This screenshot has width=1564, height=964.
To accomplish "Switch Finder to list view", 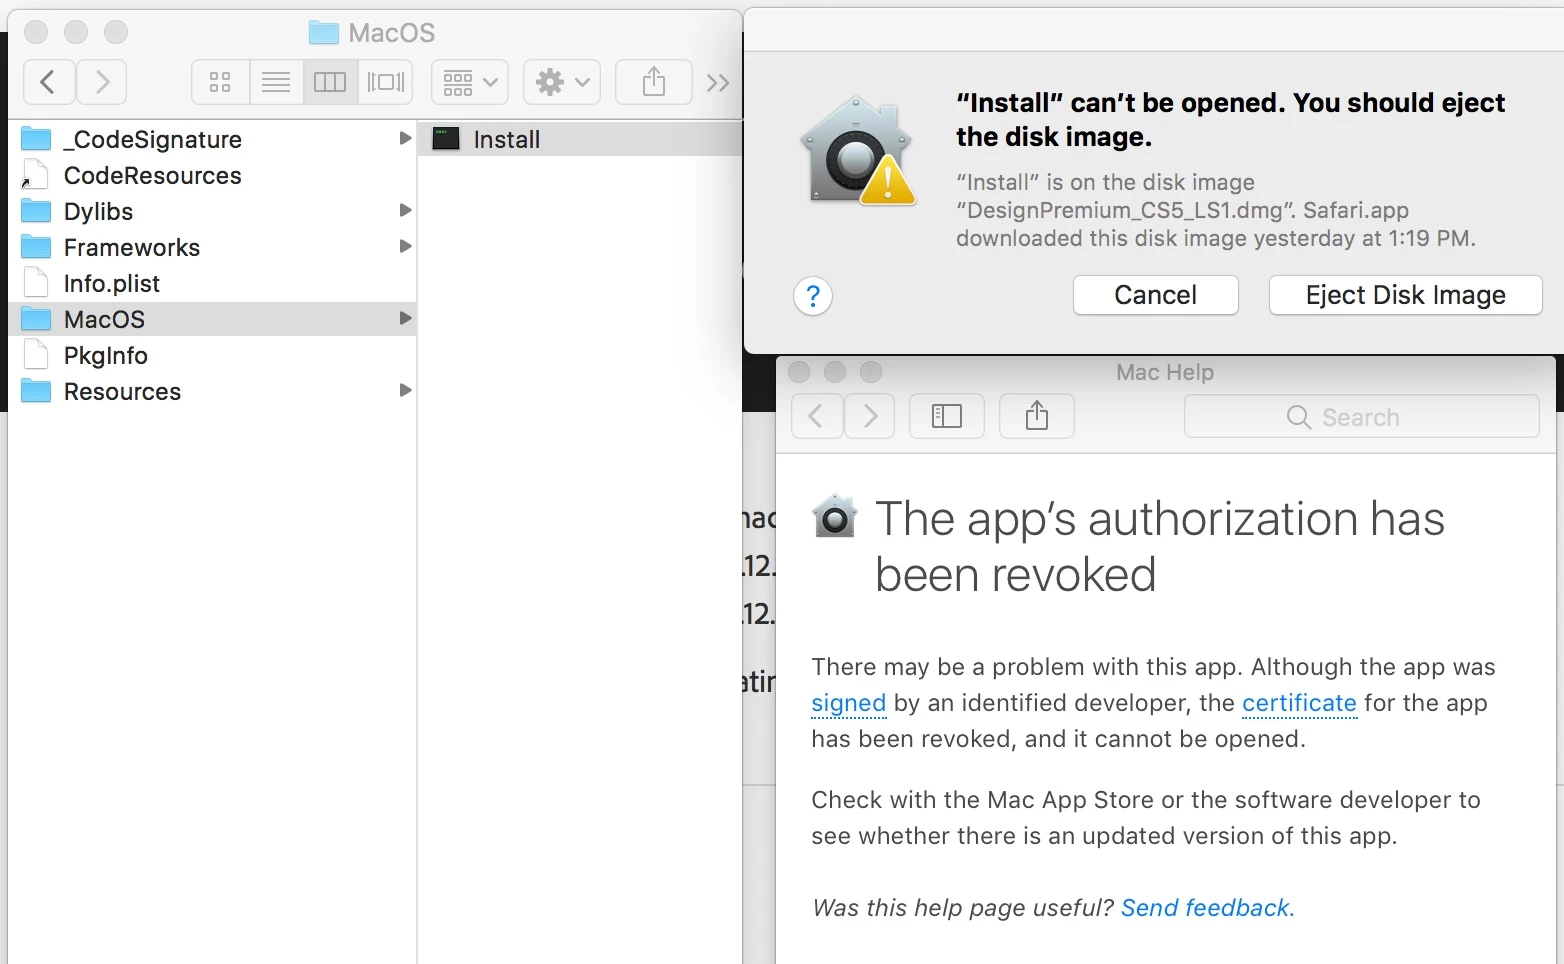I will 276,82.
